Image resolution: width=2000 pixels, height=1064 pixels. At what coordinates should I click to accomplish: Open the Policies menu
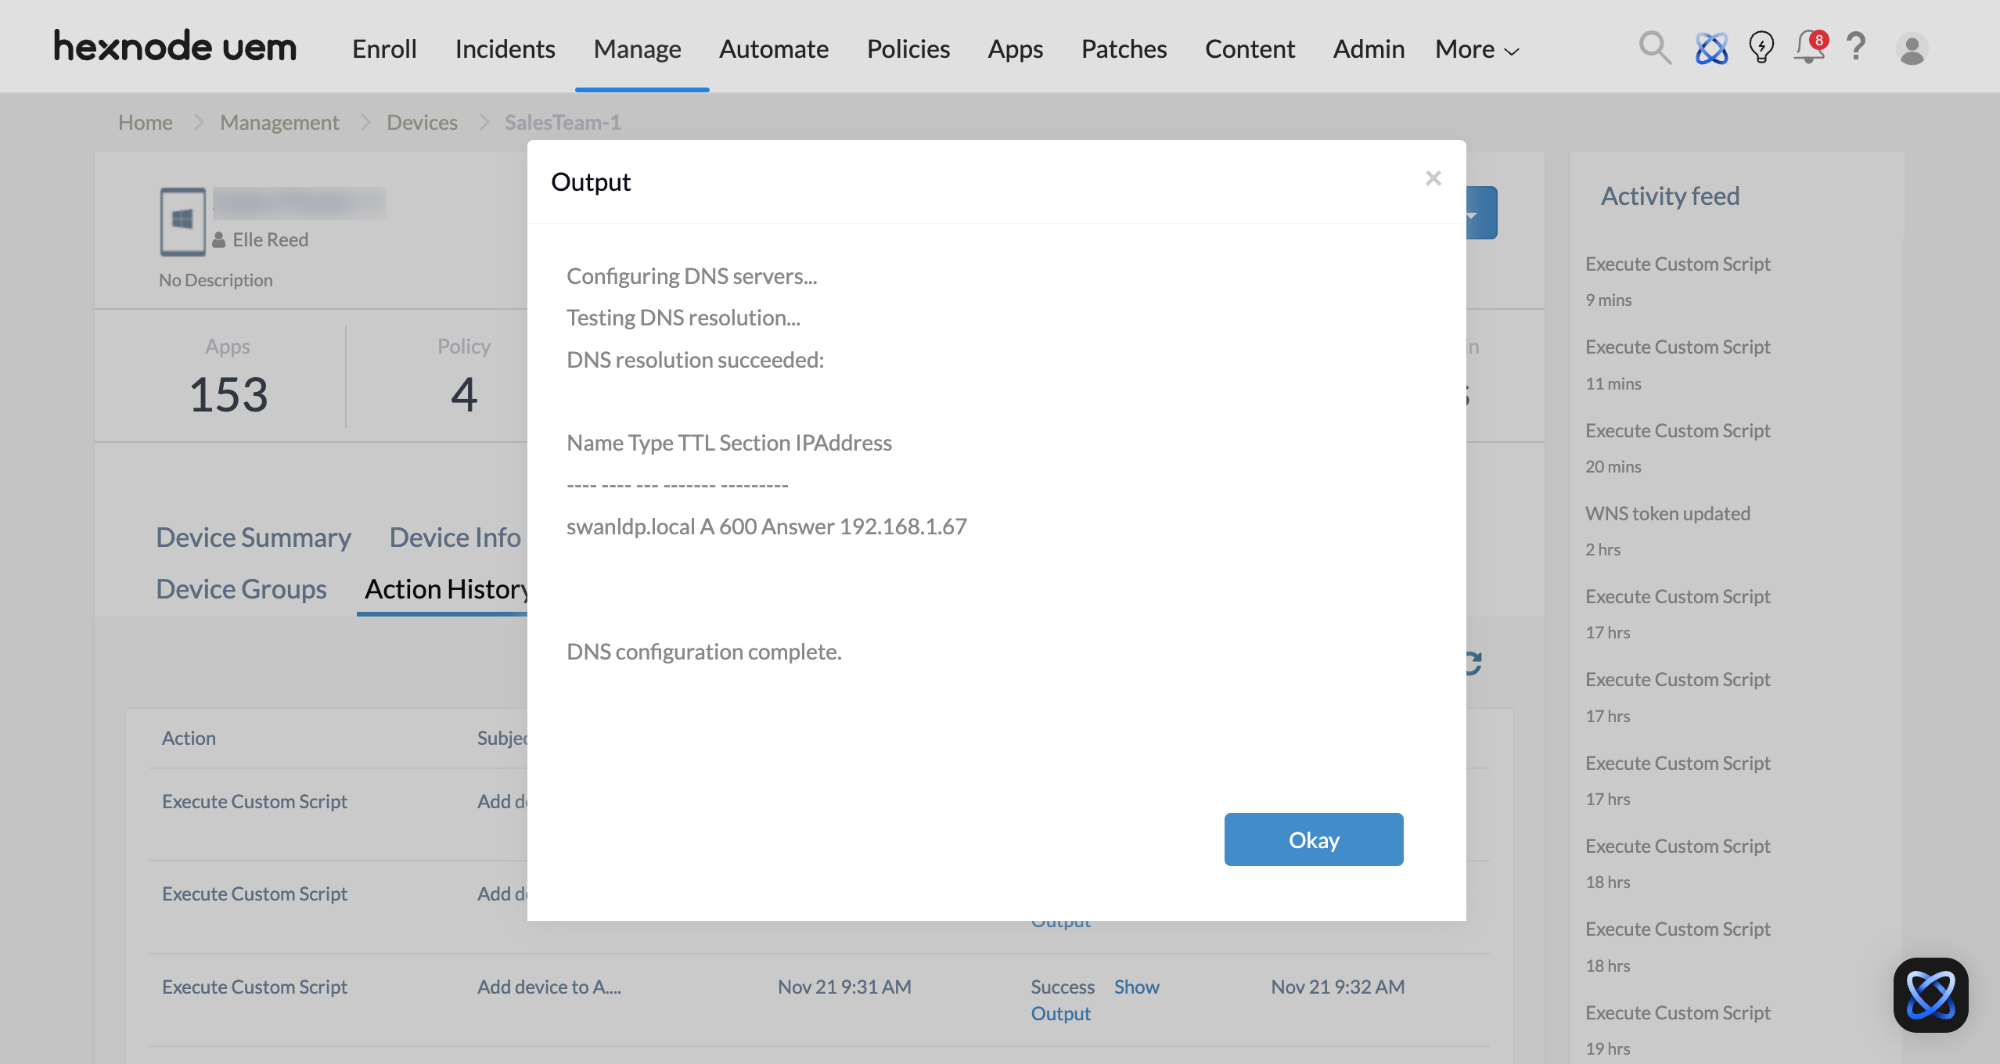click(908, 49)
